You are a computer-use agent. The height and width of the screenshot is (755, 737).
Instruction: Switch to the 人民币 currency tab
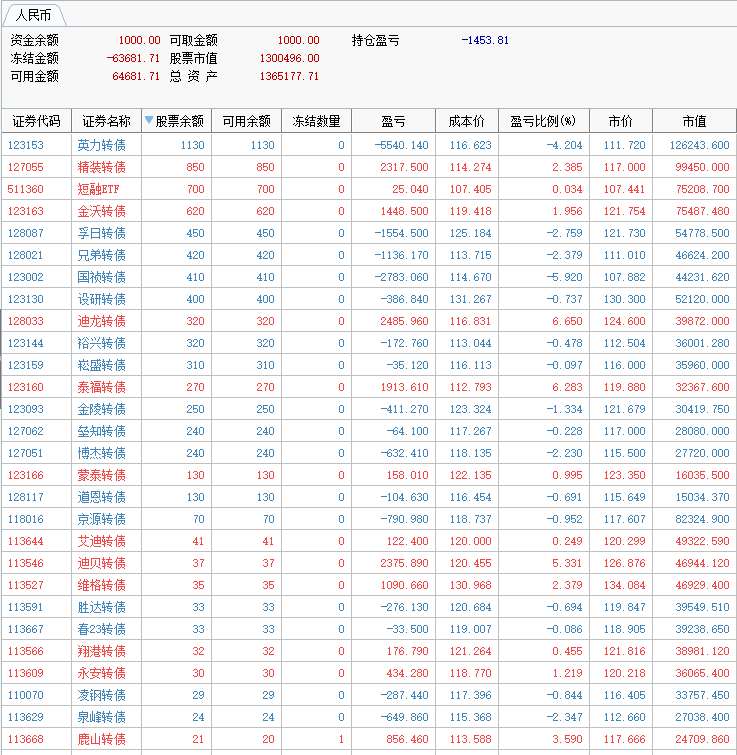click(32, 16)
